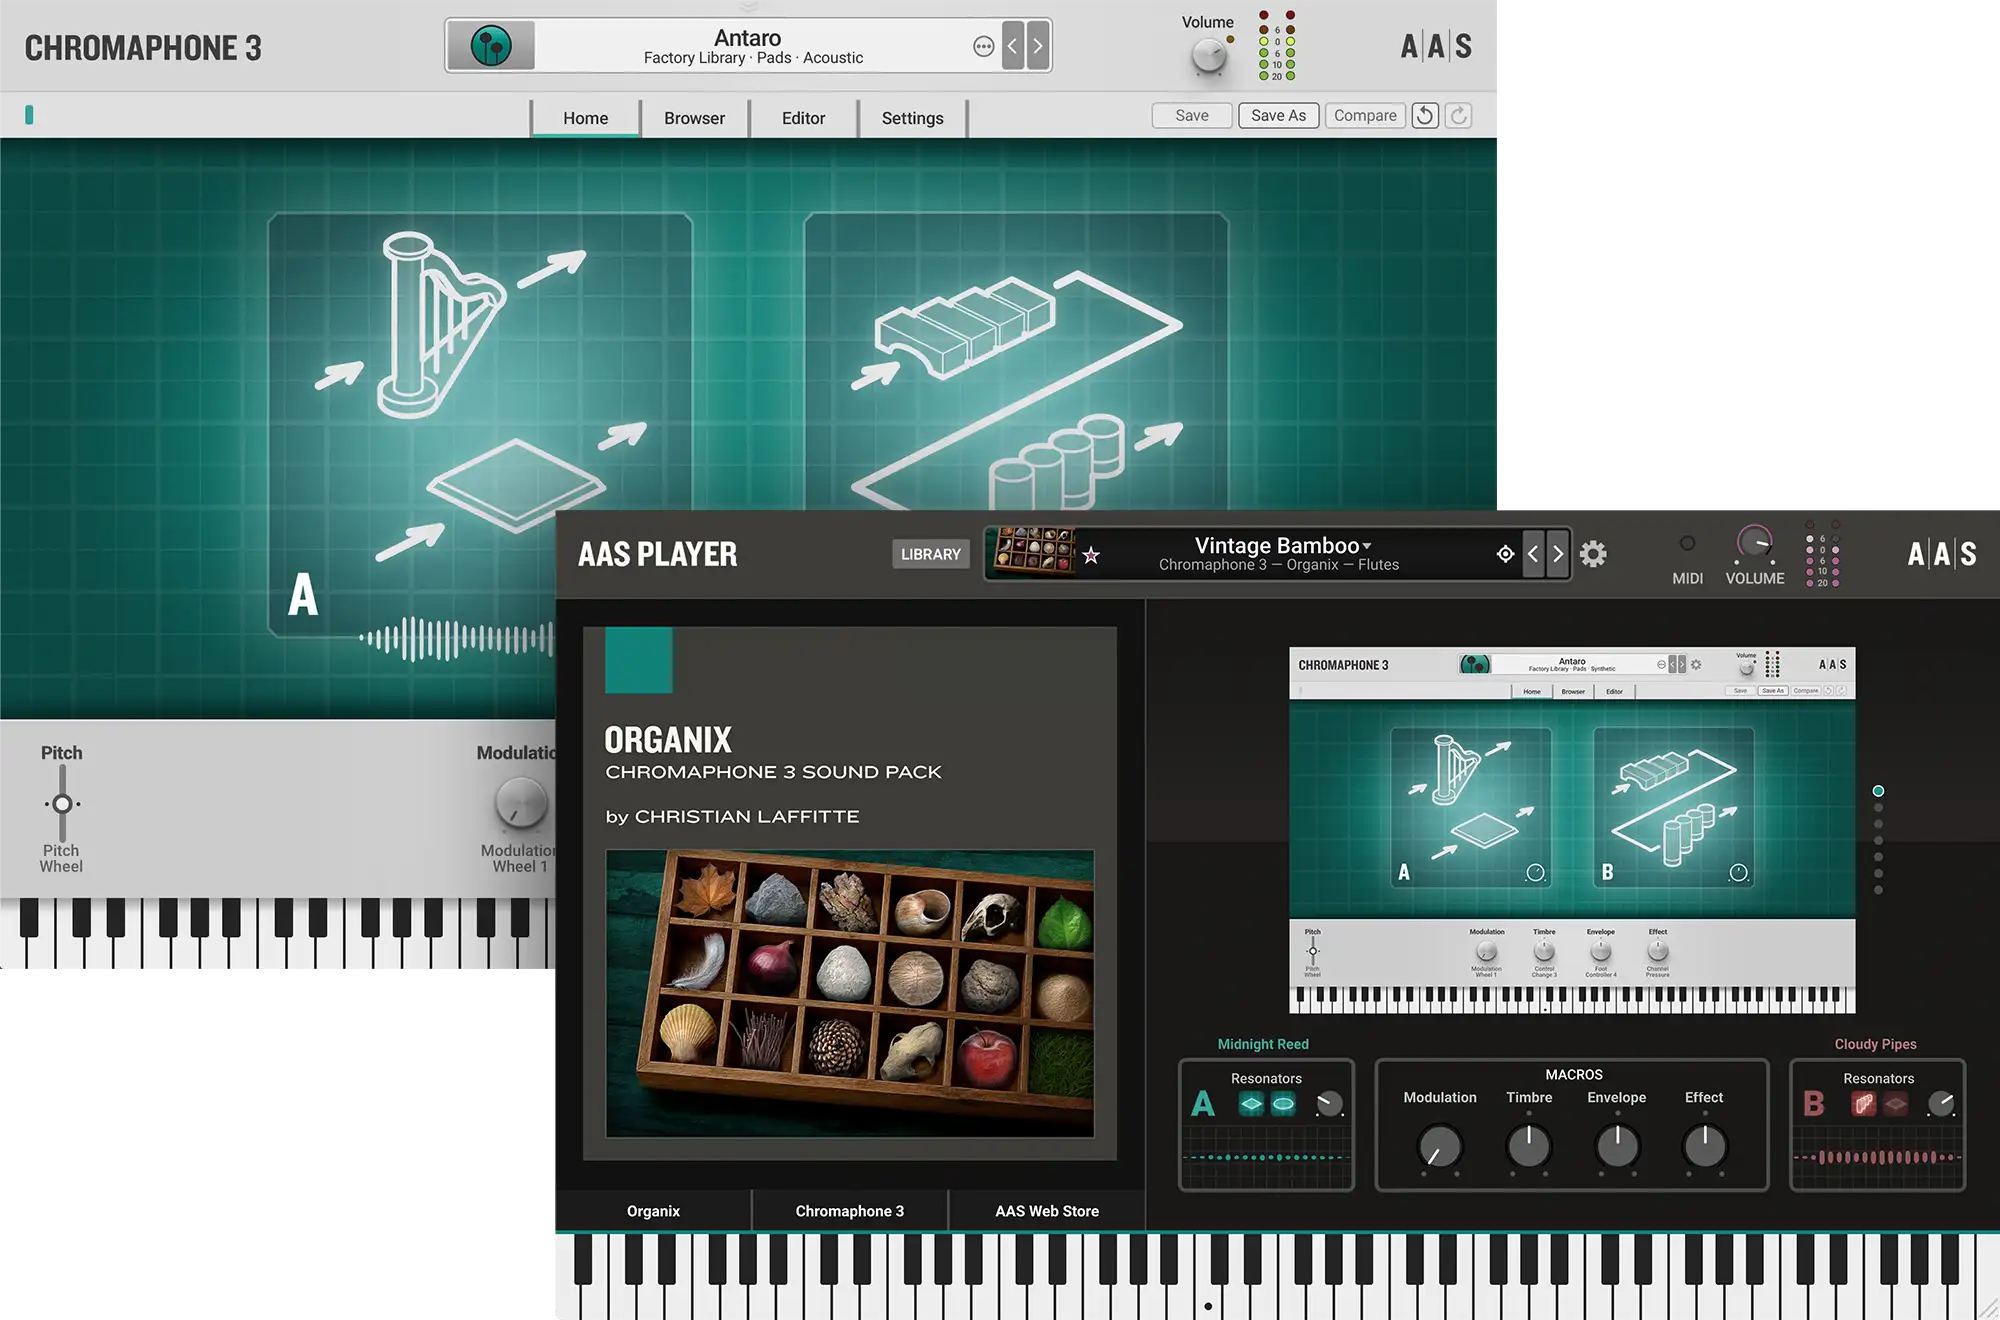Click the AAS logo in AAS Player

(1941, 554)
